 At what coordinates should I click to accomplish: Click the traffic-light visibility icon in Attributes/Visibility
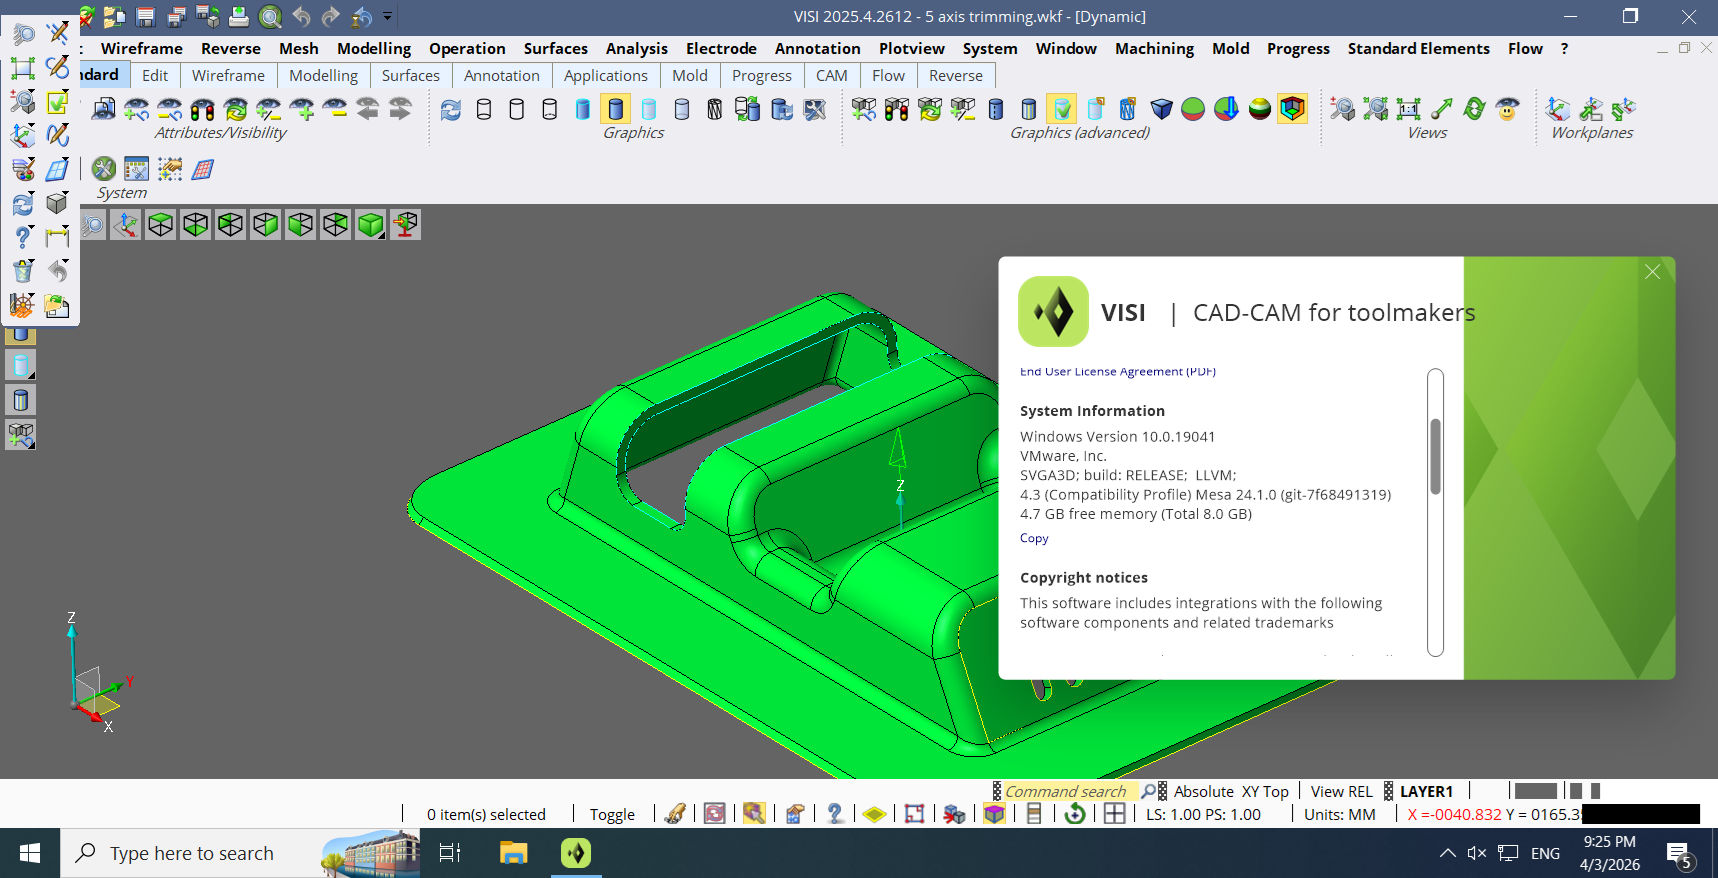click(x=203, y=109)
